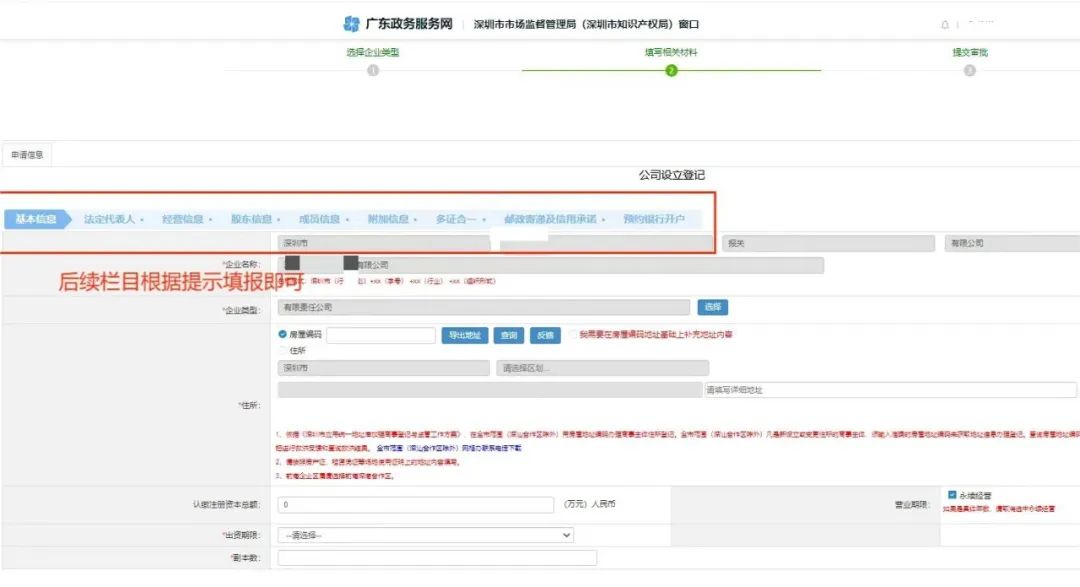Click the 选择 button beside 企业类型
Image resolution: width=1080 pixels, height=587 pixels.
714,307
